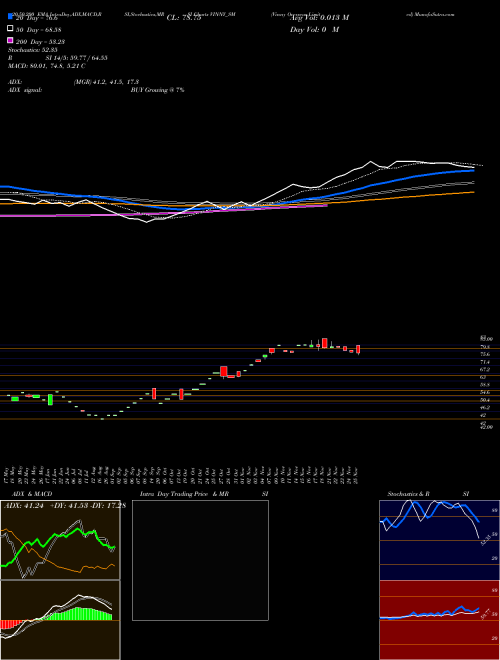Click the '67.2' price axis label
This screenshot has height=660, width=500.
point(485,370)
